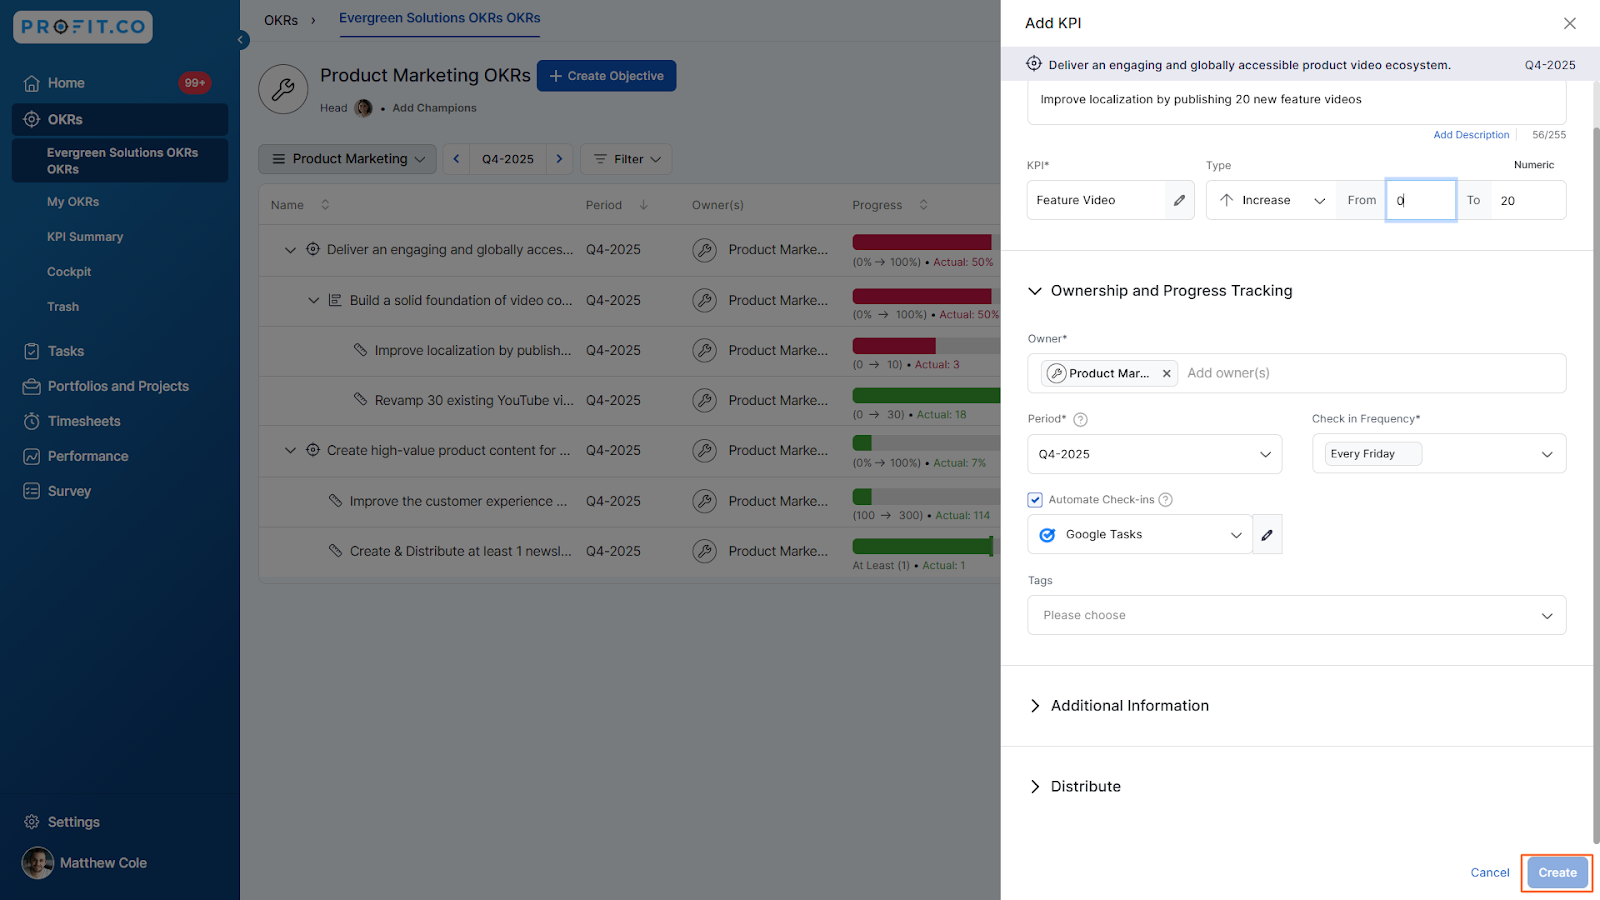The width and height of the screenshot is (1600, 900).
Task: Collapse the Build a solid foundation row
Action: click(313, 300)
